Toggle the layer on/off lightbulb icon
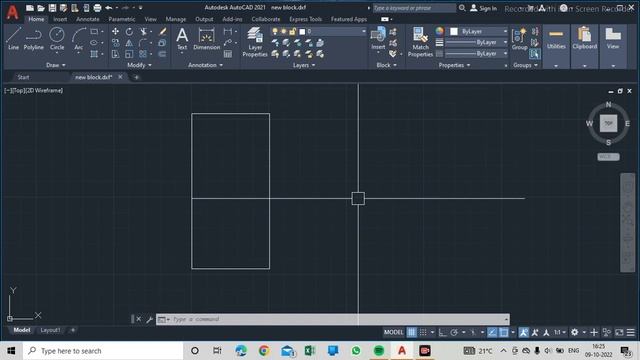The width and height of the screenshot is (640, 360). [275, 31]
